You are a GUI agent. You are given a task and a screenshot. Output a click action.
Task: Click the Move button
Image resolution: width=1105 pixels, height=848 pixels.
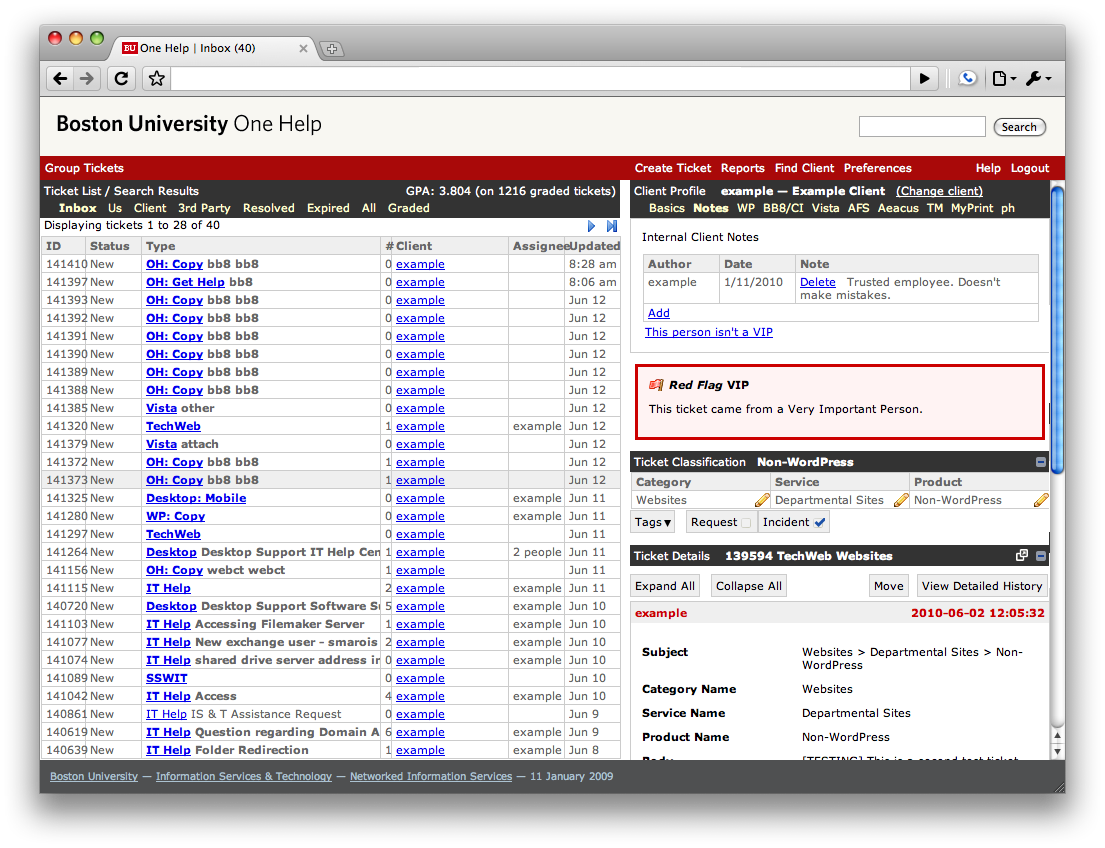888,586
